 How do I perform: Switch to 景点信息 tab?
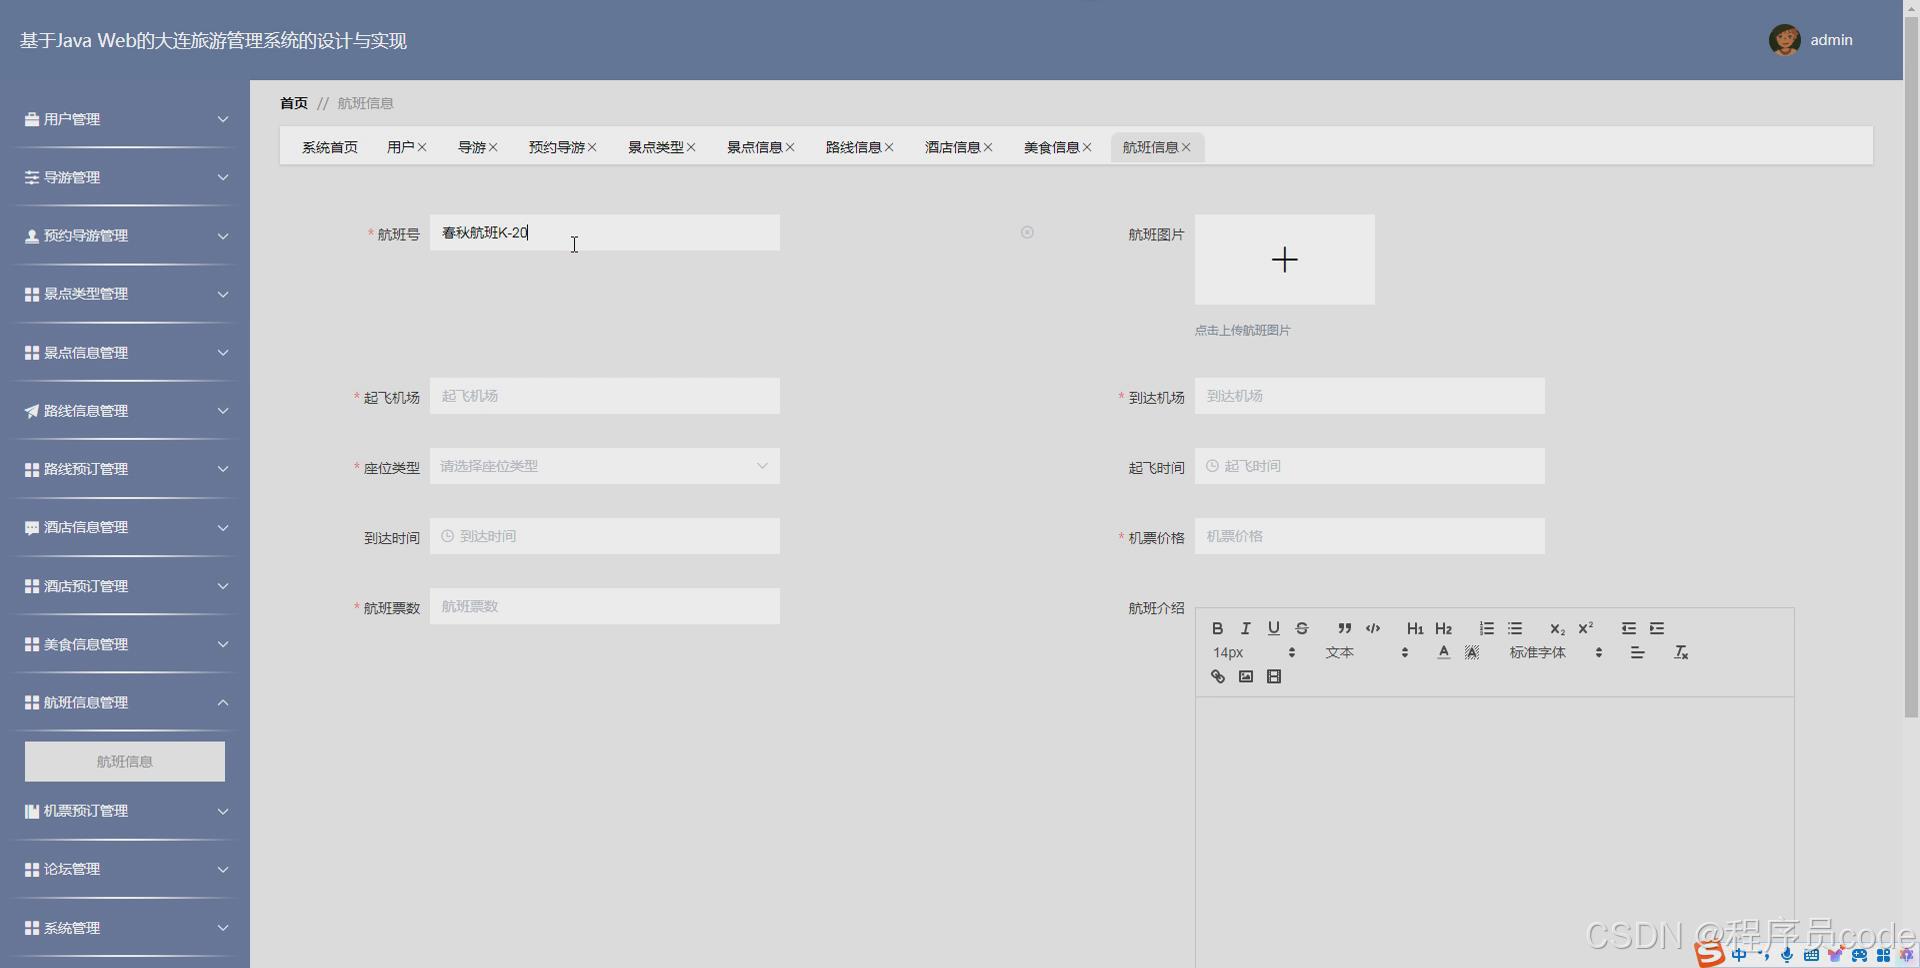(x=754, y=147)
